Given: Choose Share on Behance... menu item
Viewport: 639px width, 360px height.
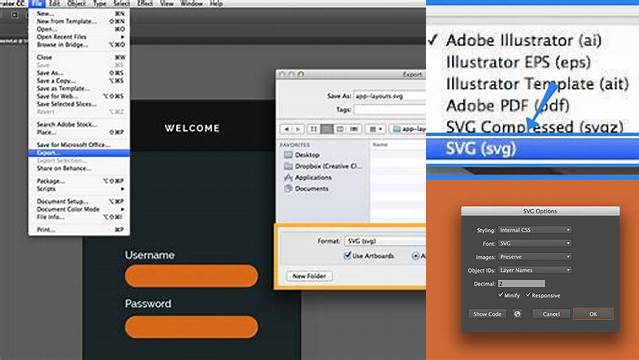Looking at the screenshot, I should (79, 168).
